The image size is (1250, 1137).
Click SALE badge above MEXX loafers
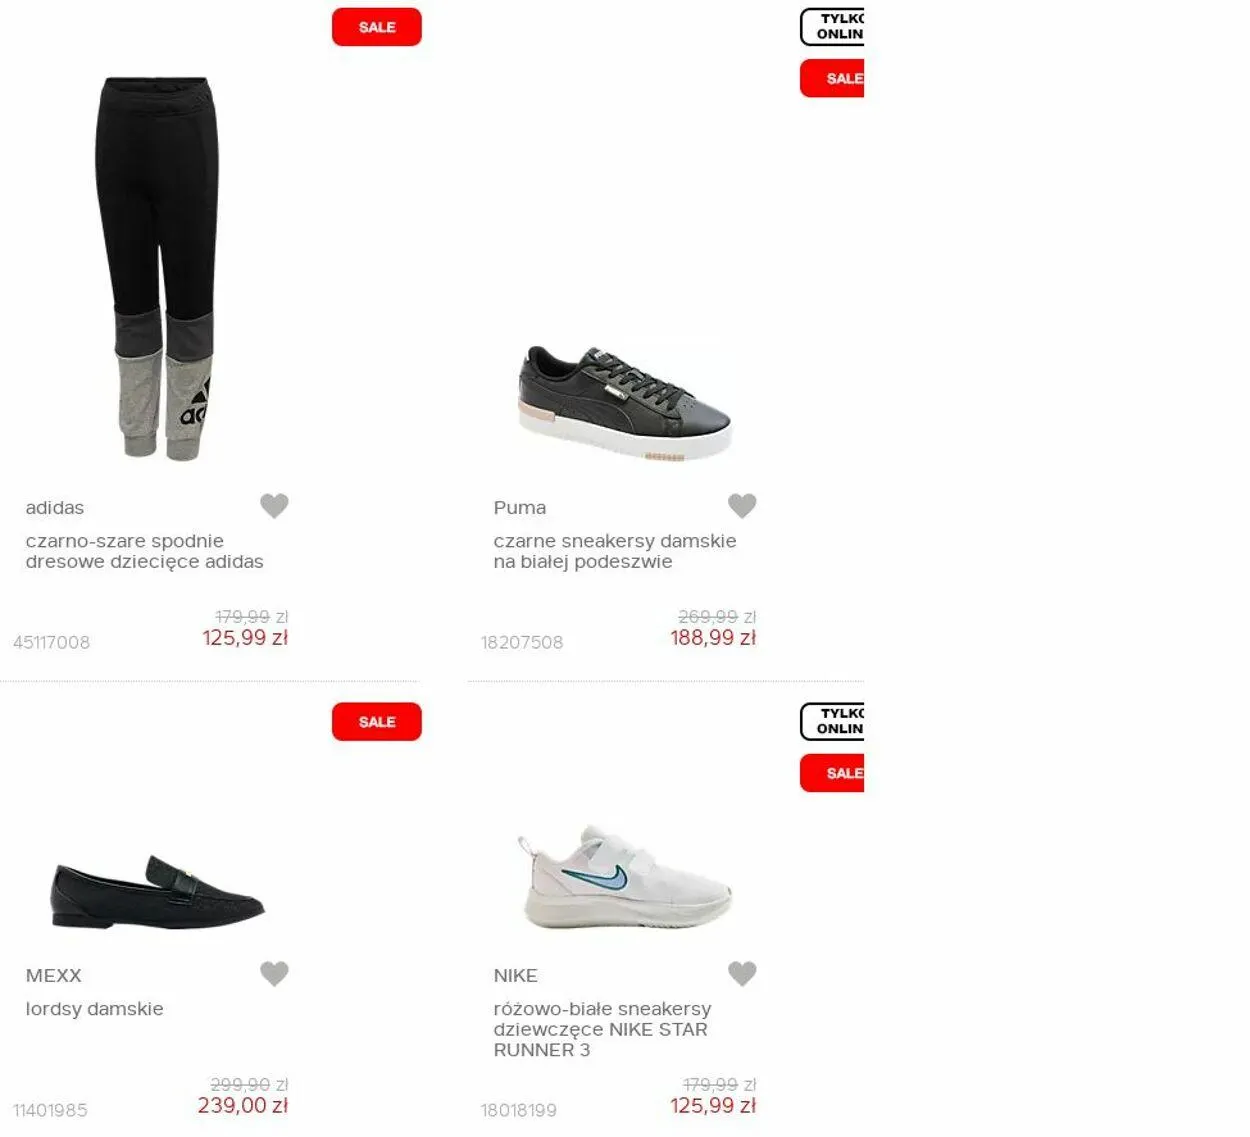pos(377,722)
